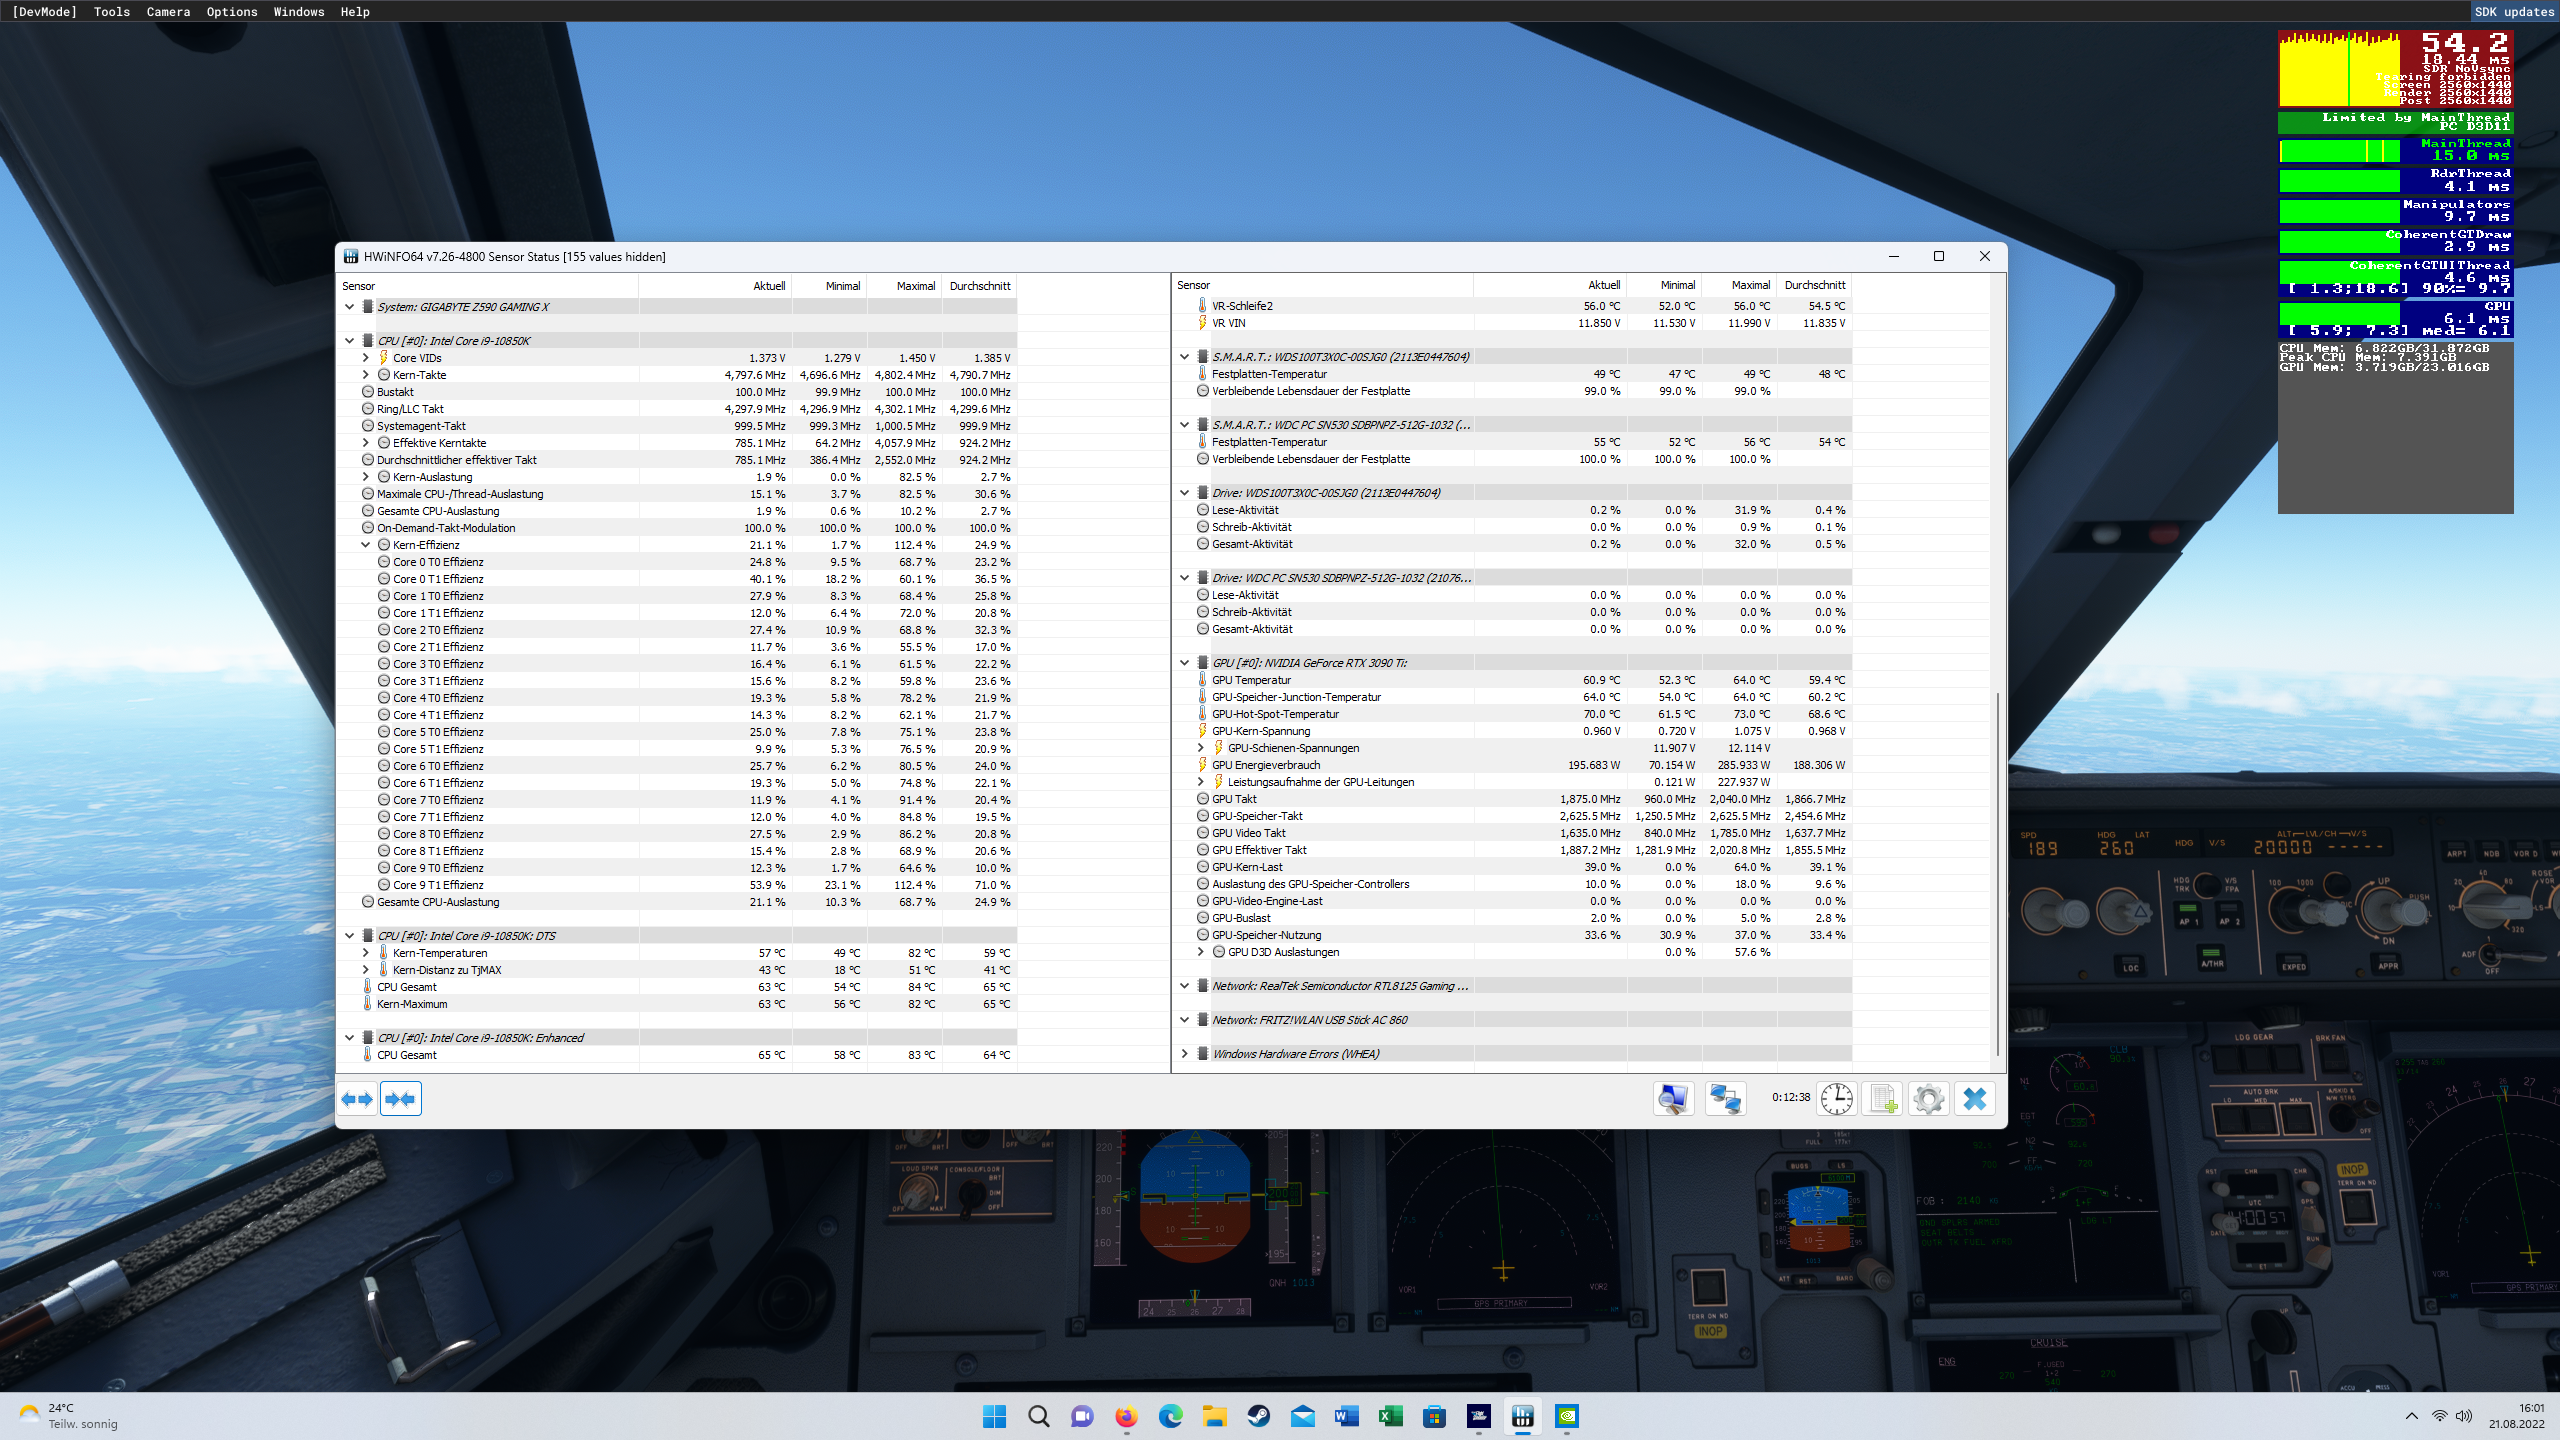Expand the Core VIDs row
Screen dimensions: 2560x1440
coord(366,358)
